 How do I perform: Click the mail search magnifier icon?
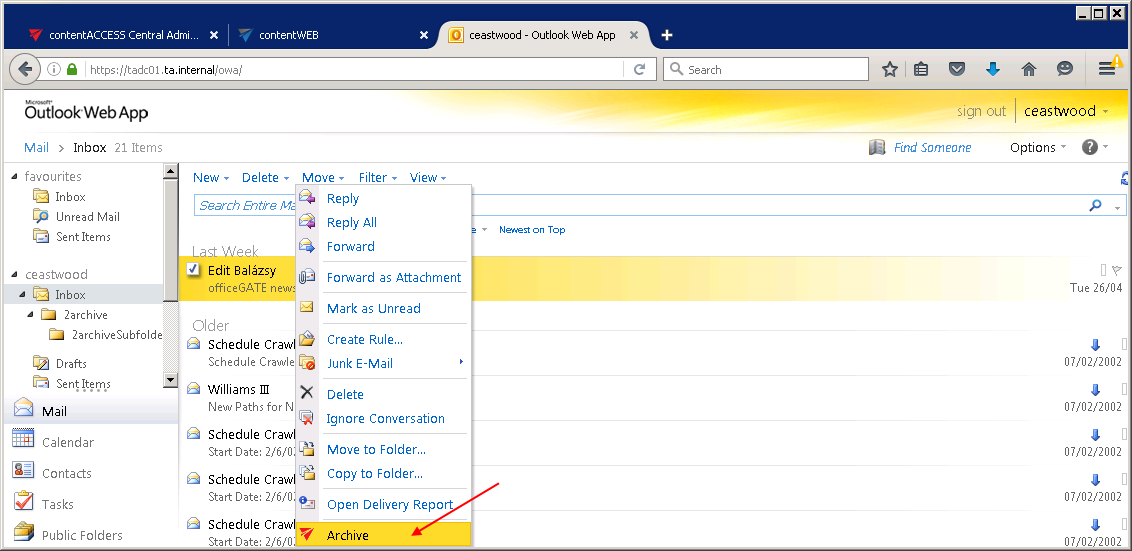click(x=1095, y=205)
